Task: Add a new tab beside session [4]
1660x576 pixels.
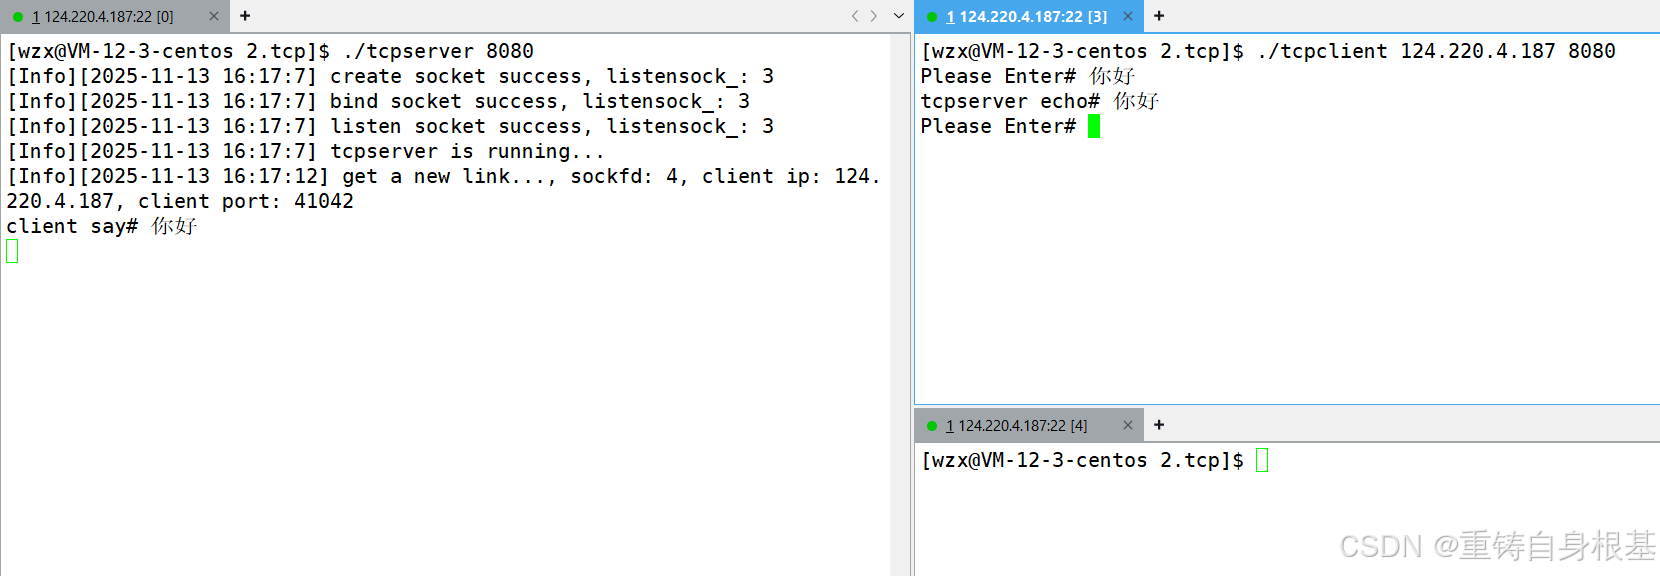Action: [1159, 425]
